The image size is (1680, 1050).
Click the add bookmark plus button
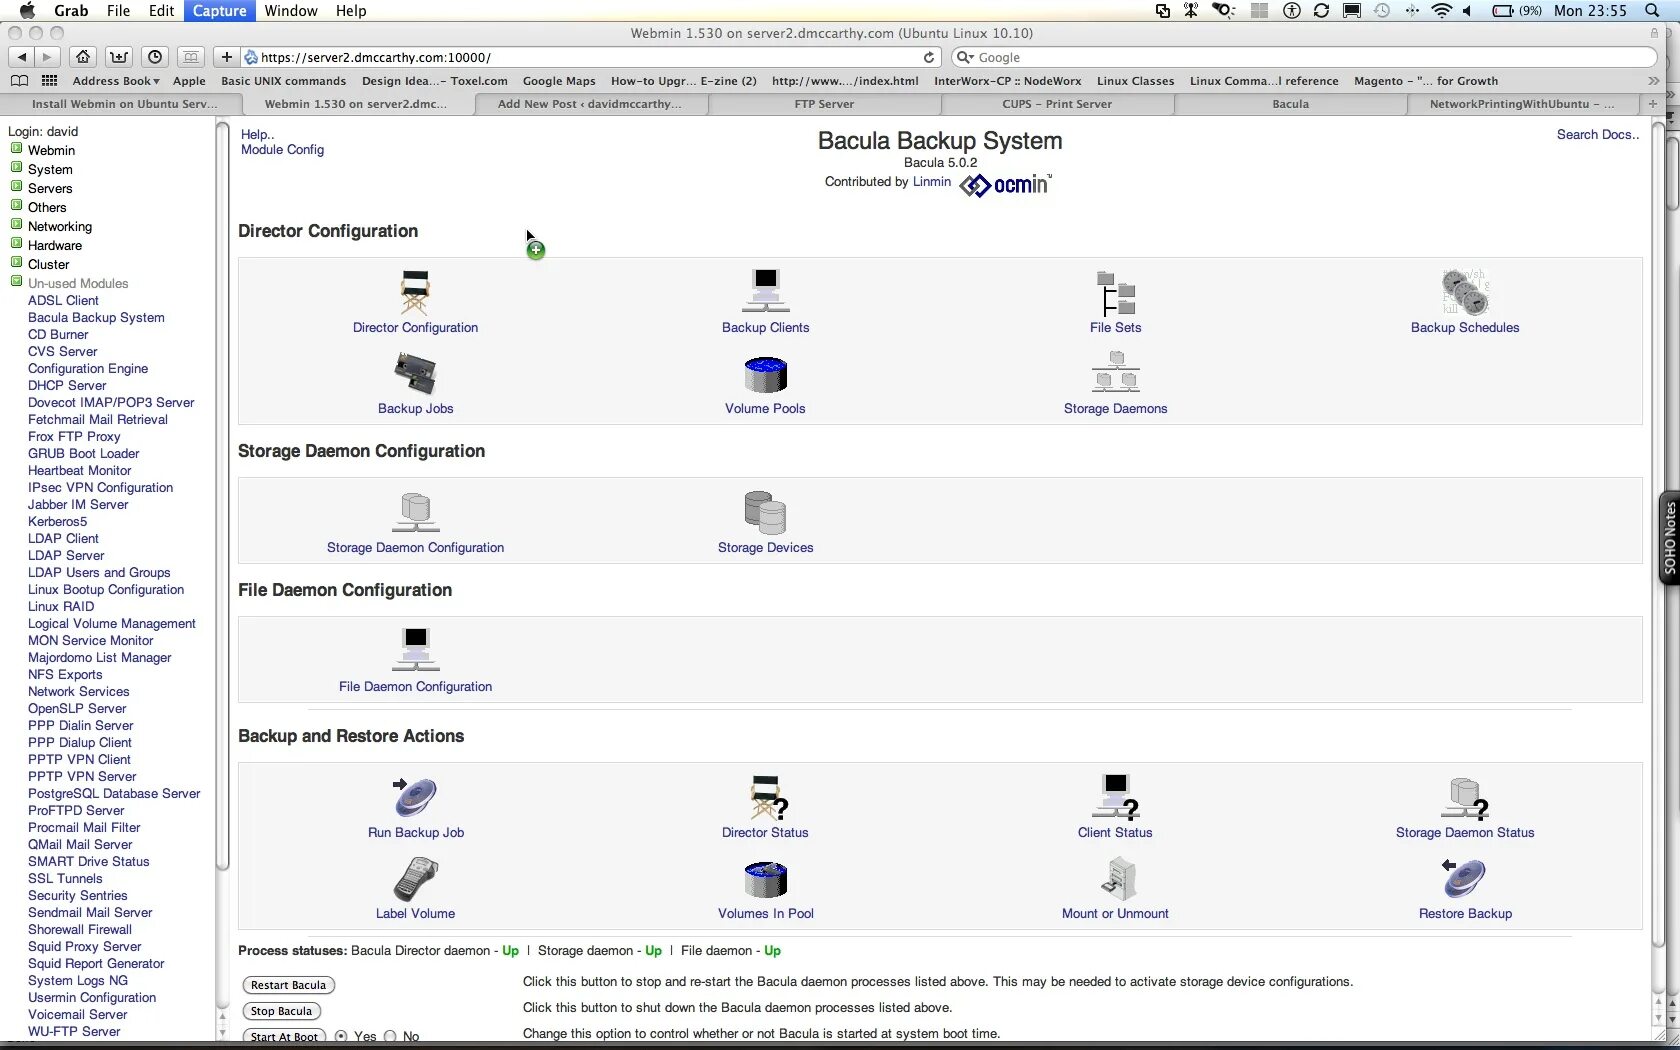point(227,57)
